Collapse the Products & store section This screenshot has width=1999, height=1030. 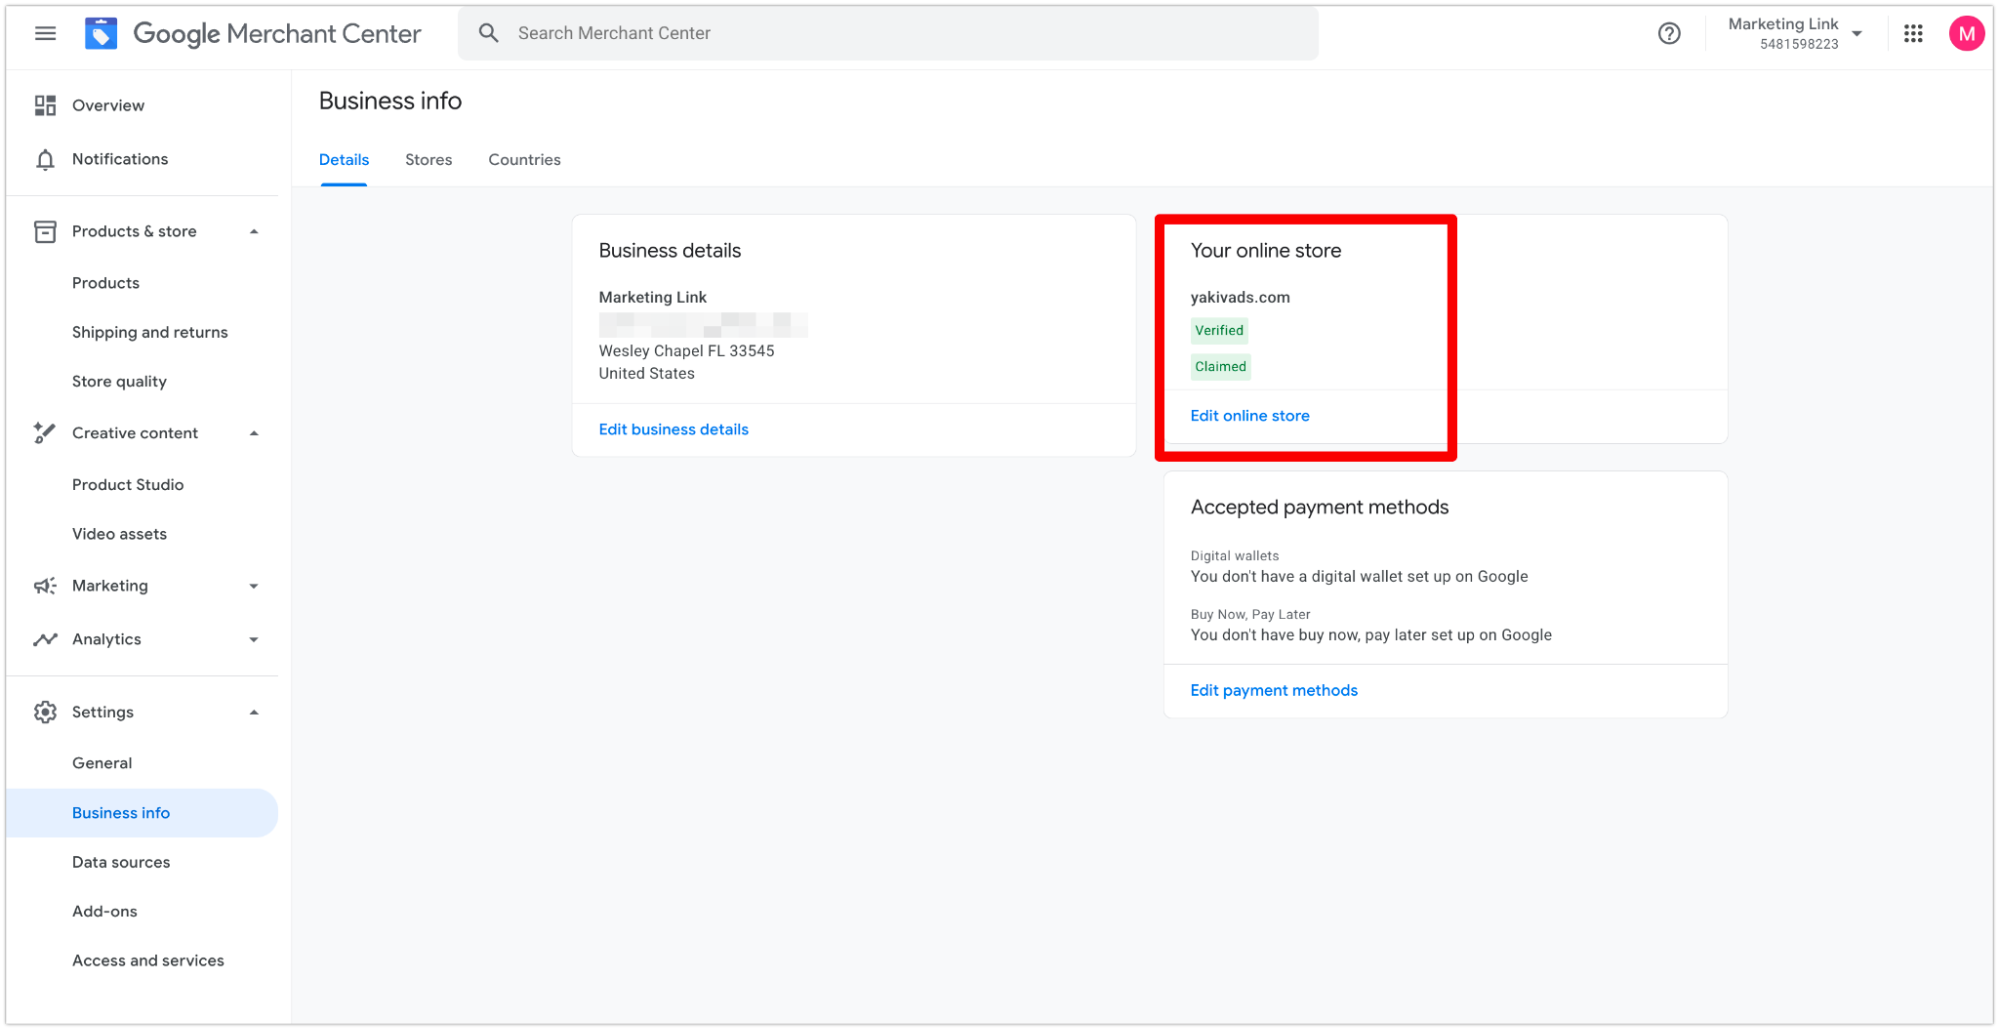pyautogui.click(x=254, y=231)
